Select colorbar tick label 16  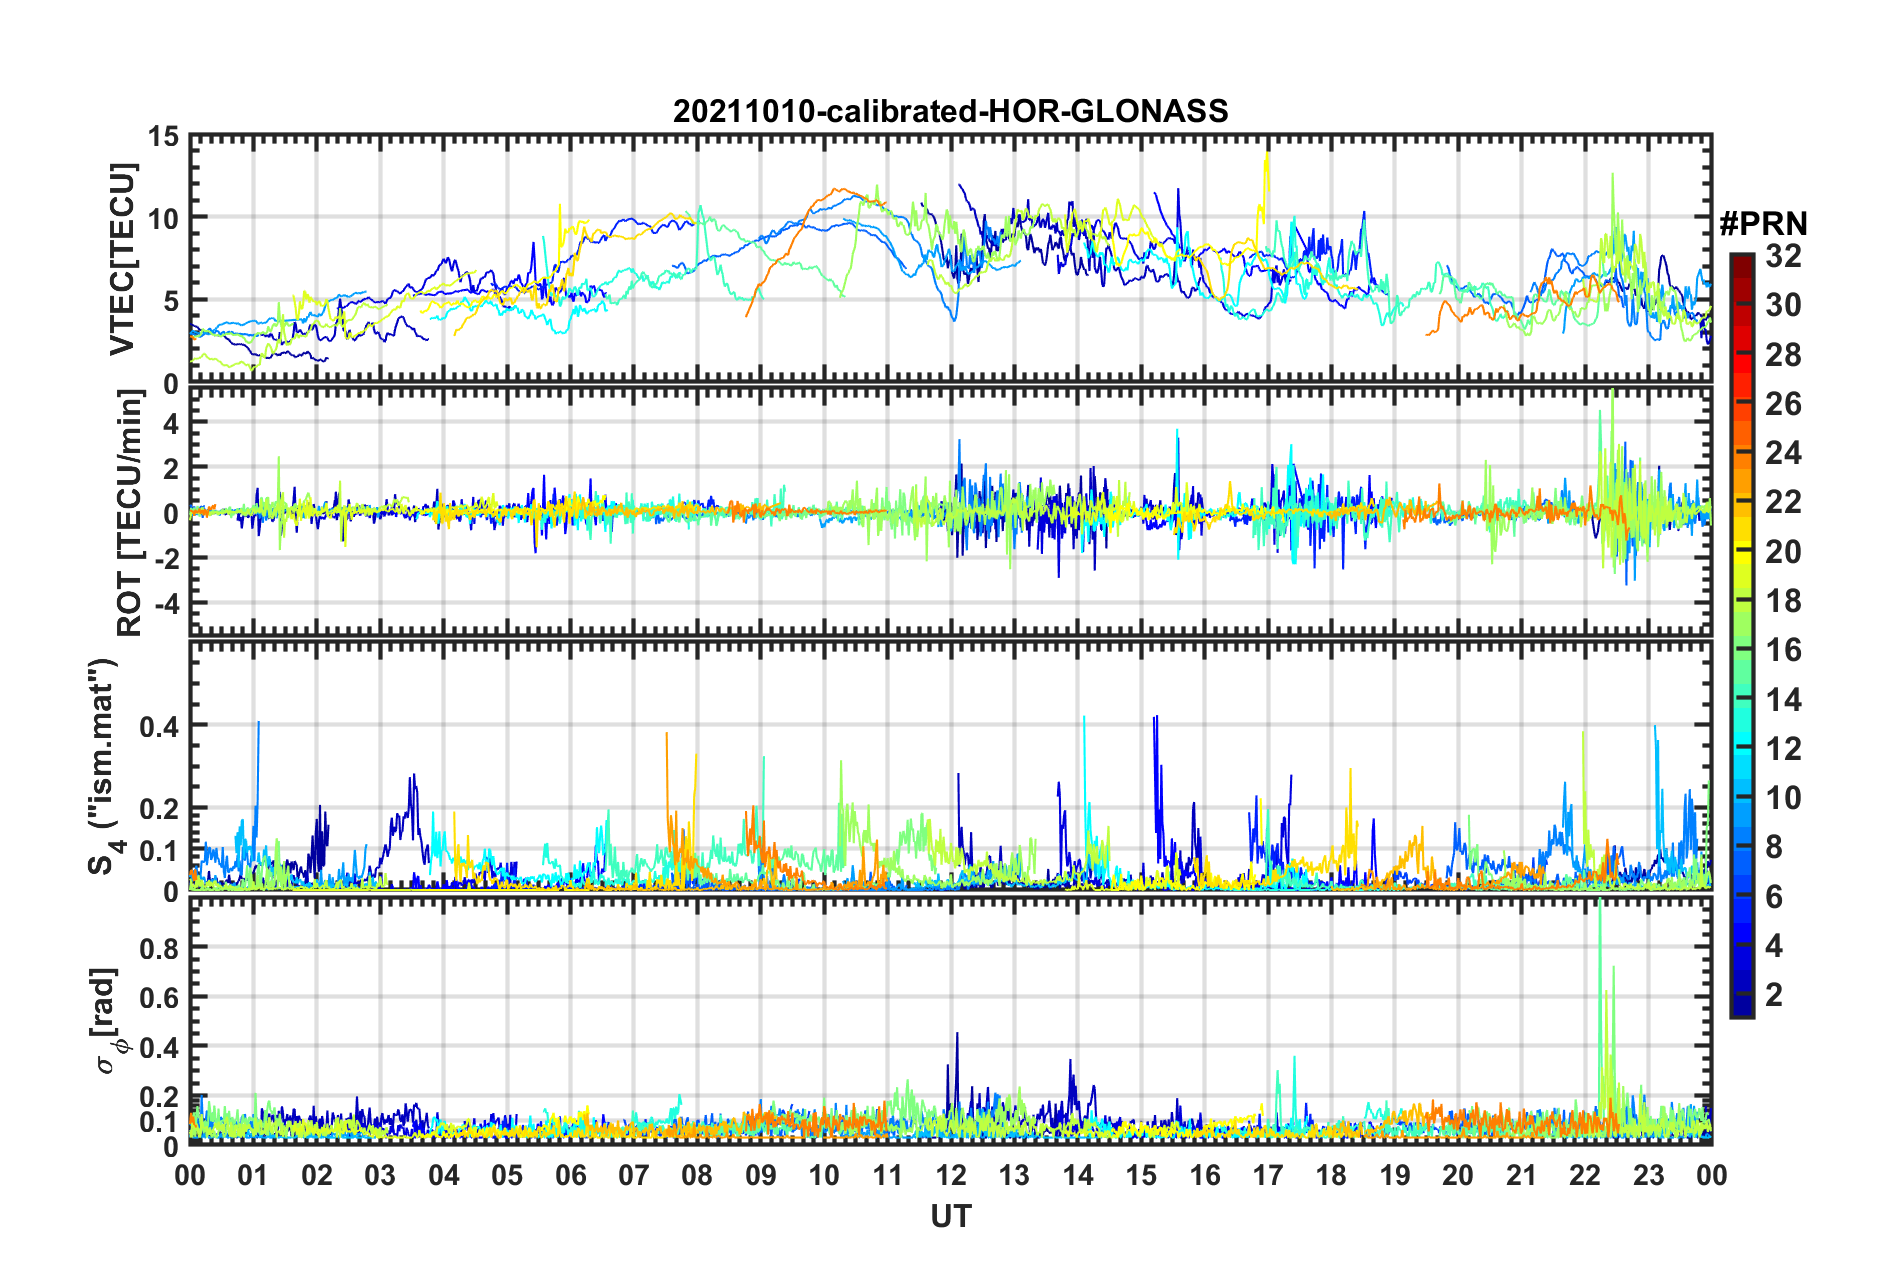tap(1783, 650)
